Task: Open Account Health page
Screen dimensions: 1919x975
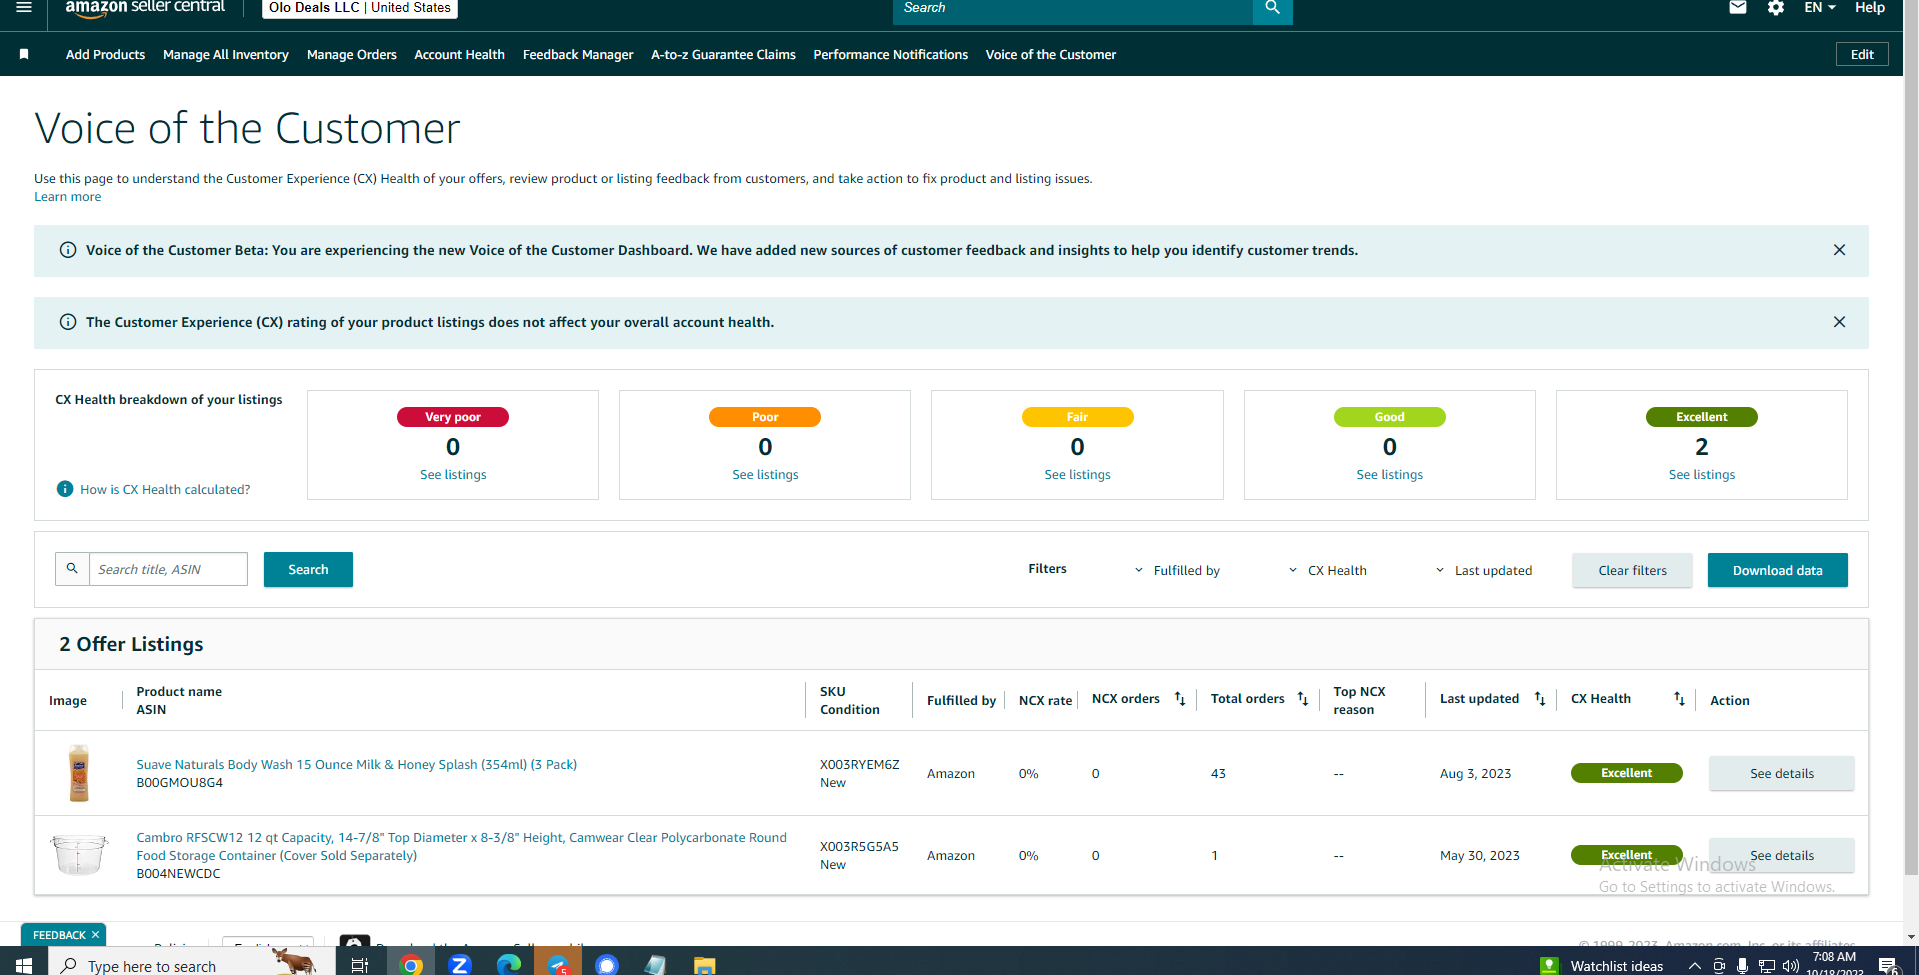Action: click(x=459, y=54)
